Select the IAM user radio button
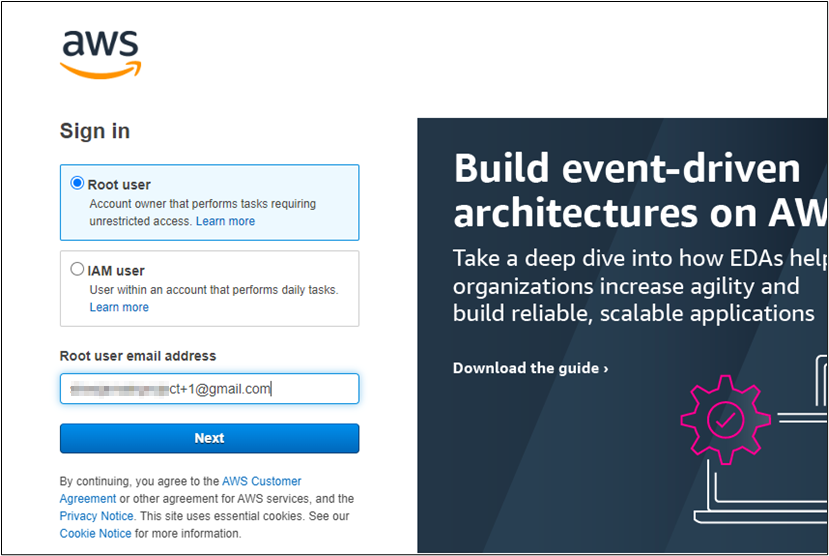Image resolution: width=829 pixels, height=556 pixels. (77, 270)
